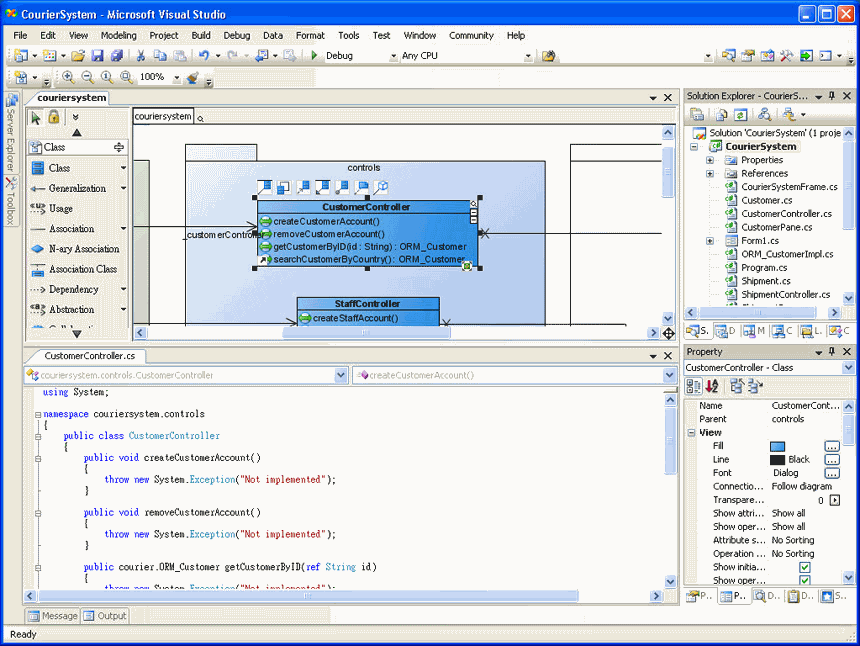Viewport: 860px width, 646px height.
Task: Click the blue Fill color swatch
Action: pos(778,446)
